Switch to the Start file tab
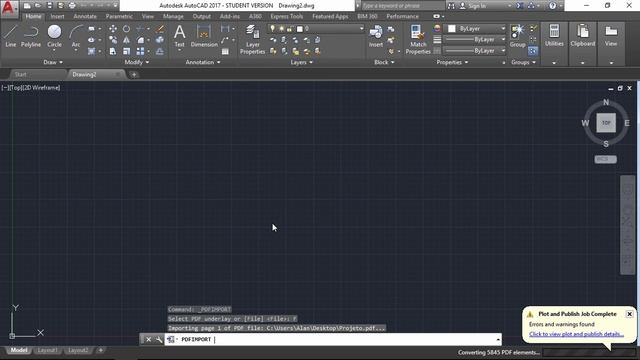Viewport: 640px width, 360px height. (20, 74)
